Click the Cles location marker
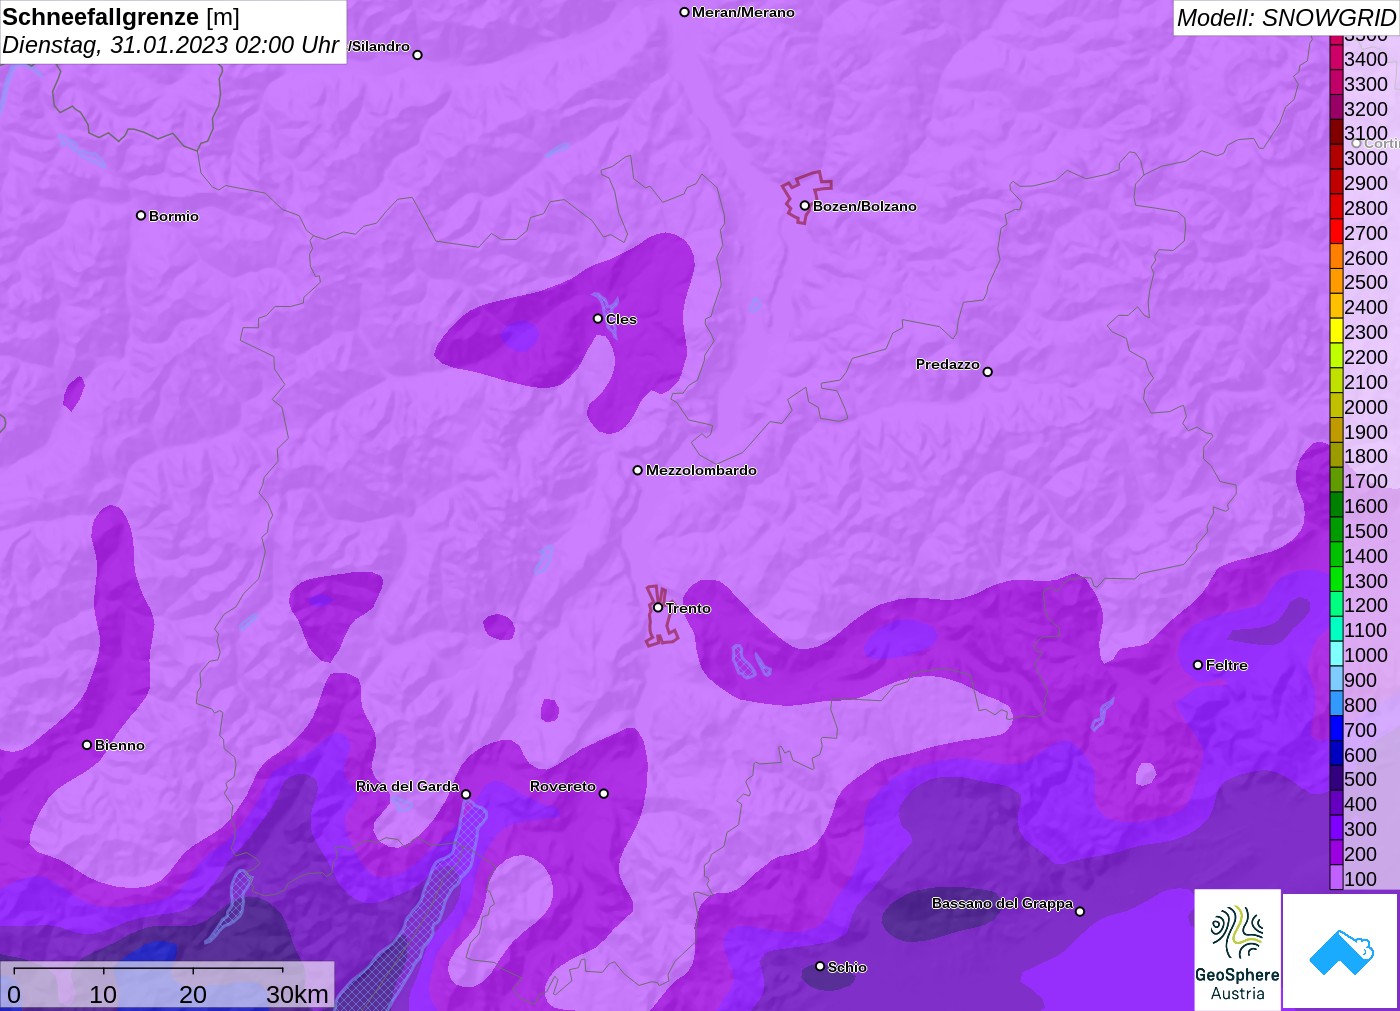The width and height of the screenshot is (1400, 1011). coord(598,319)
